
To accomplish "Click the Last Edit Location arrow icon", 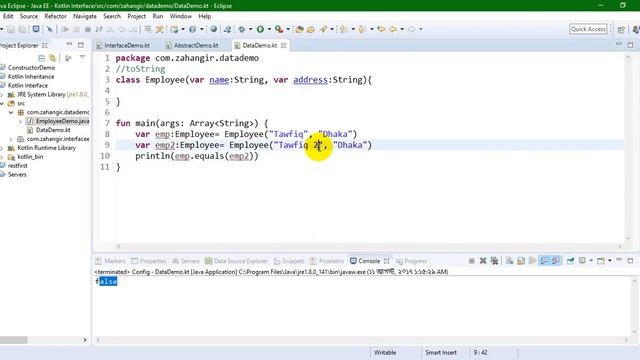I will (381, 29).
